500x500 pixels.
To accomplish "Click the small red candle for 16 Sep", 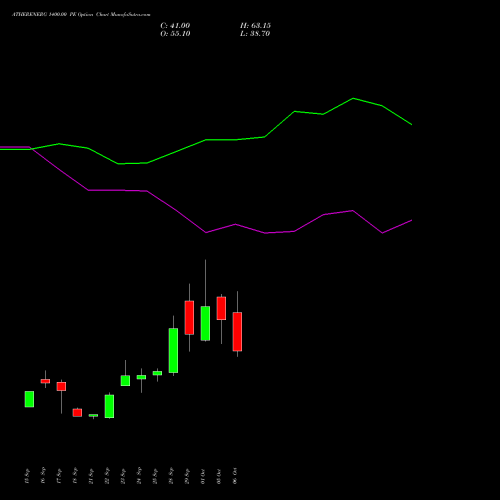I will [x=45, y=381].
